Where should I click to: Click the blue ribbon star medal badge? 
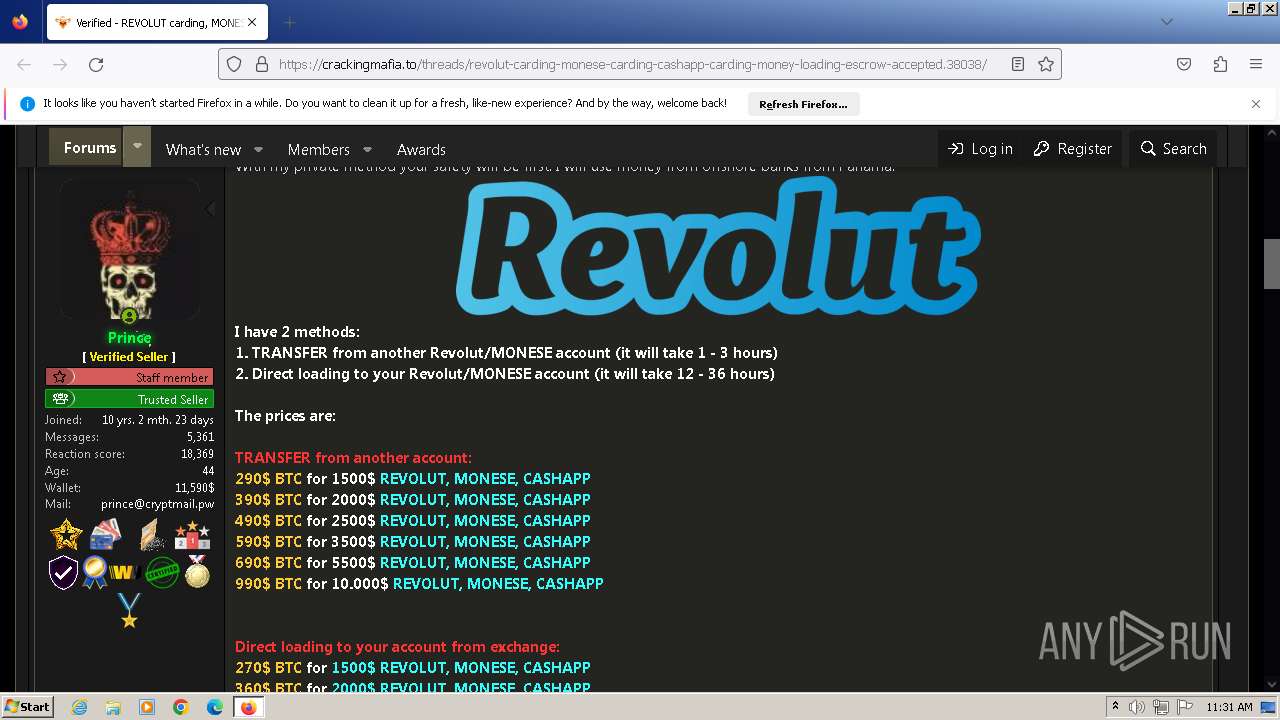click(129, 610)
